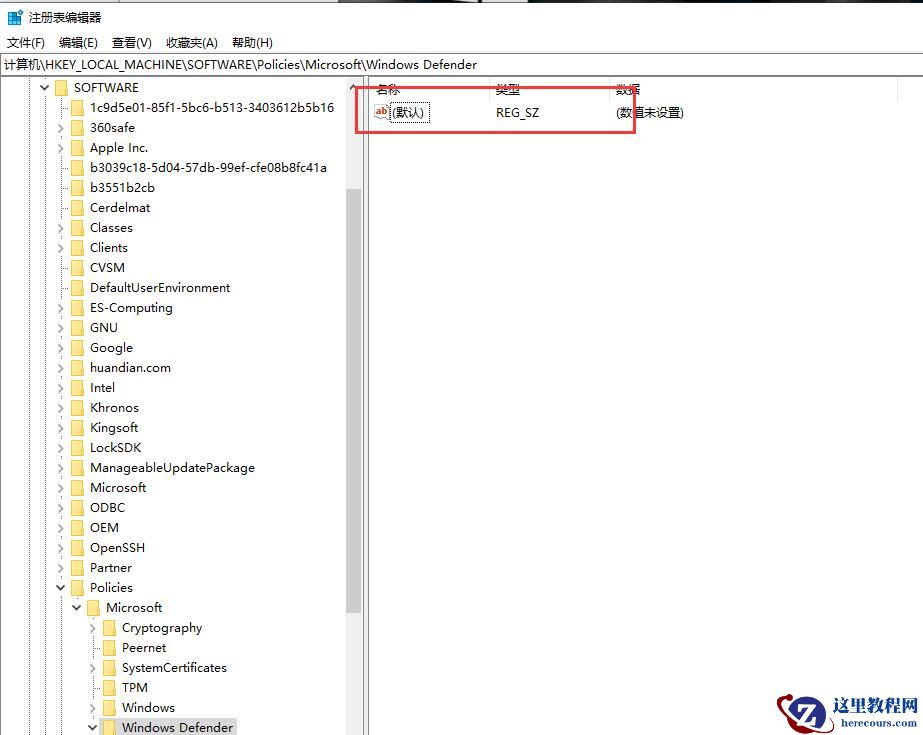The height and width of the screenshot is (735, 923).
Task: Collapse the SOFTWARE registry key
Action: (x=44, y=87)
